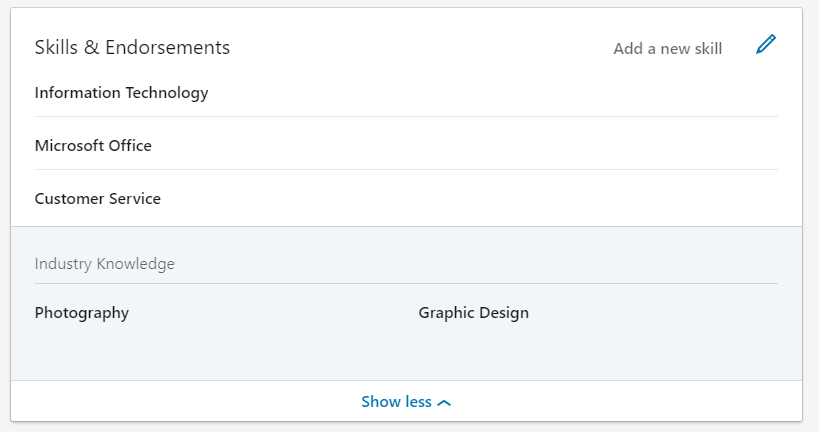Collapse the skills list with Show less
Screen dimensions: 819x432
pos(397,402)
